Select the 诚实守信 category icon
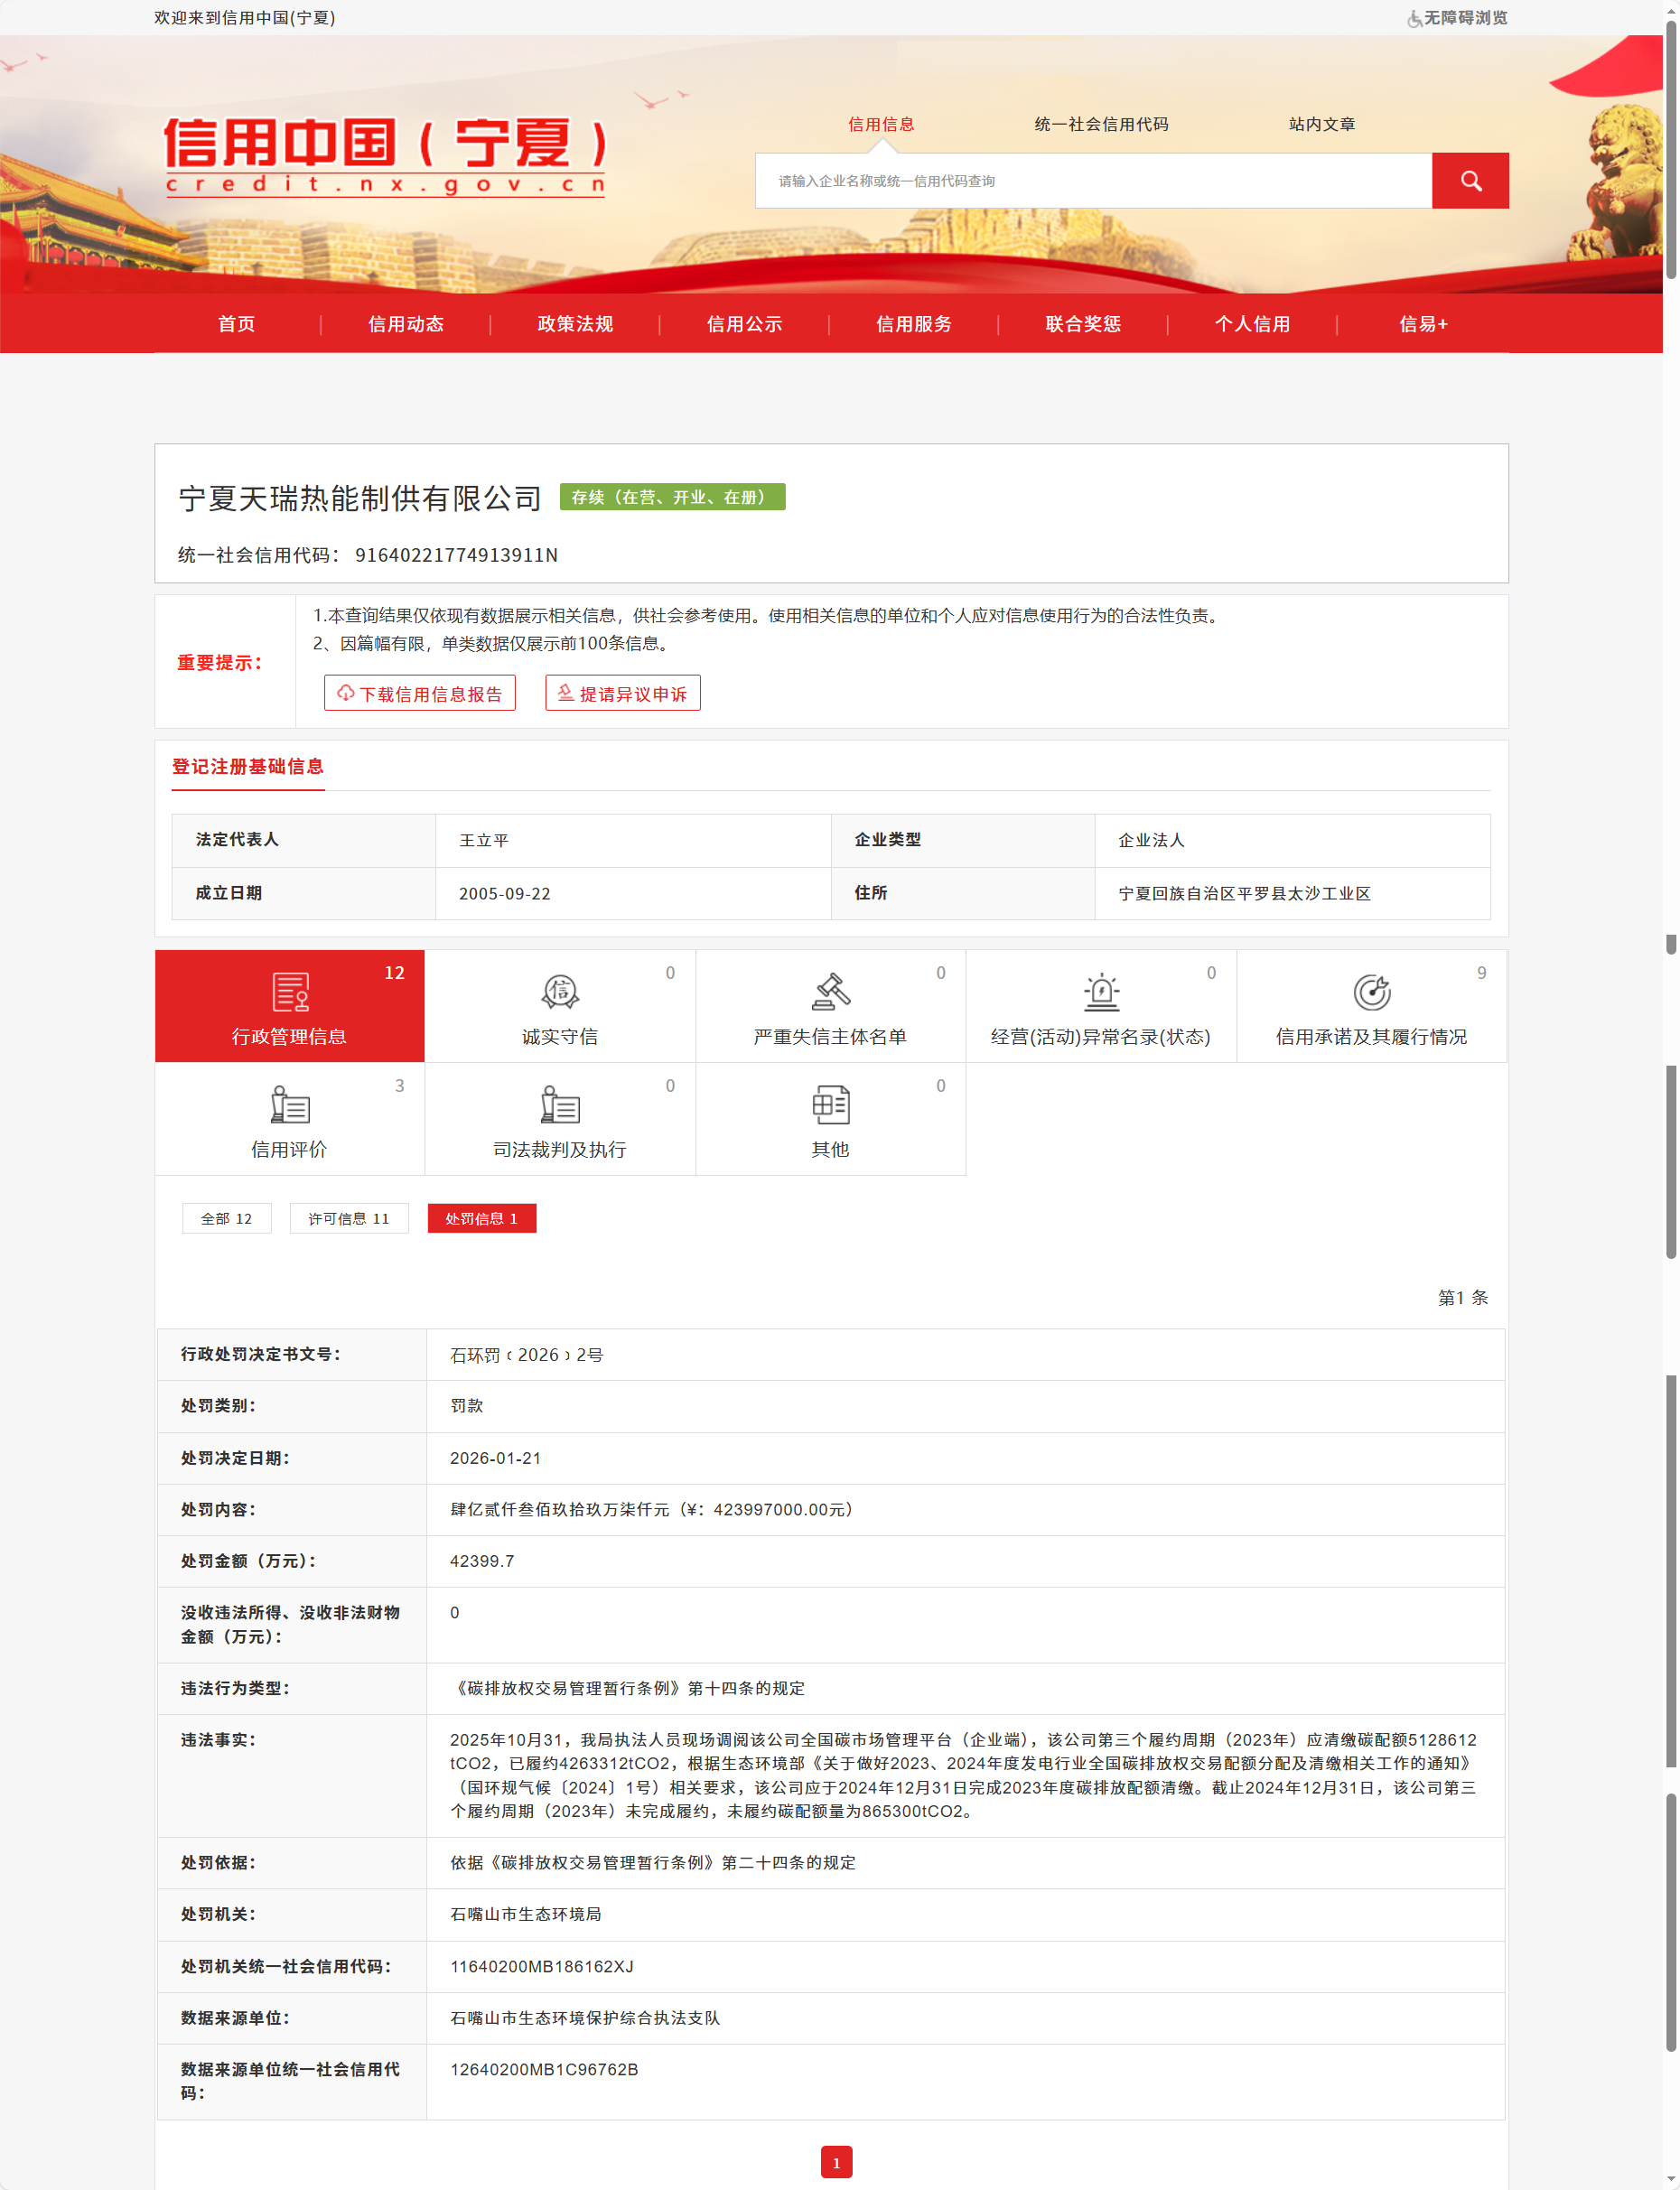The height and width of the screenshot is (2190, 1680). (x=560, y=992)
